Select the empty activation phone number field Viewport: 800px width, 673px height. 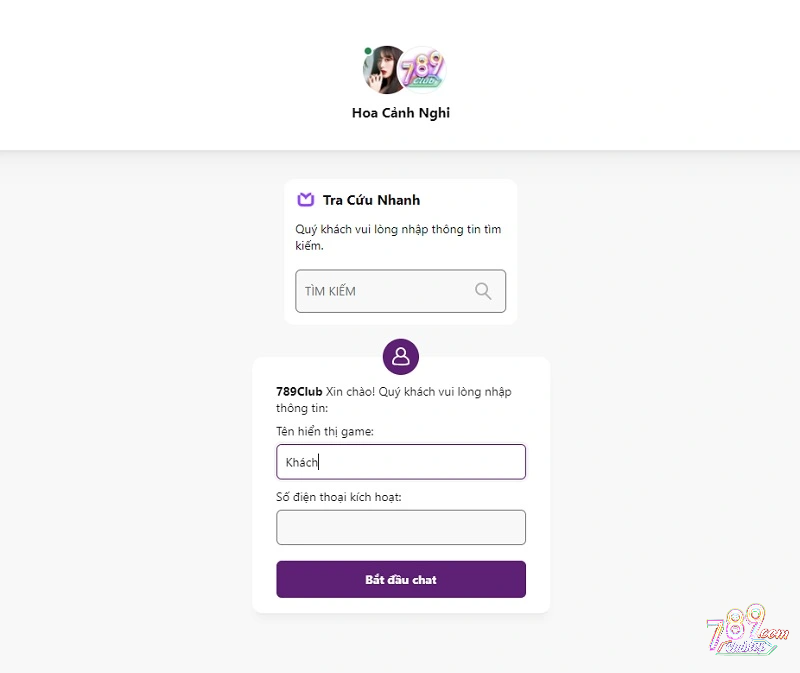click(x=400, y=527)
